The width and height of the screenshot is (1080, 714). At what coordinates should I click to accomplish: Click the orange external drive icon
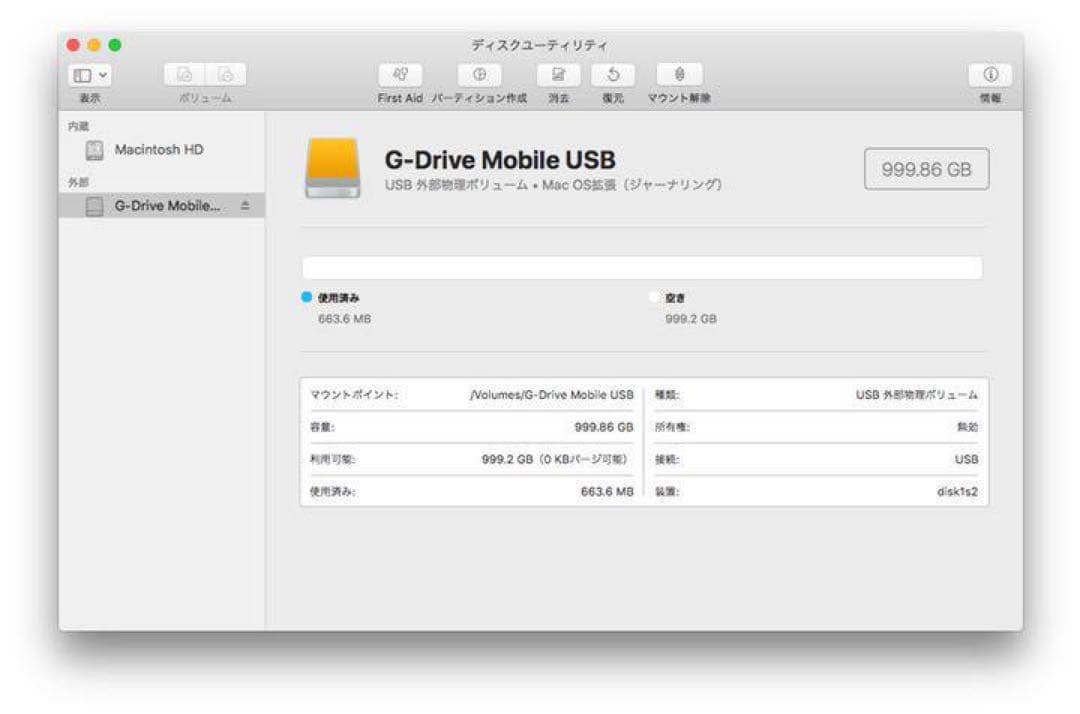[x=333, y=168]
